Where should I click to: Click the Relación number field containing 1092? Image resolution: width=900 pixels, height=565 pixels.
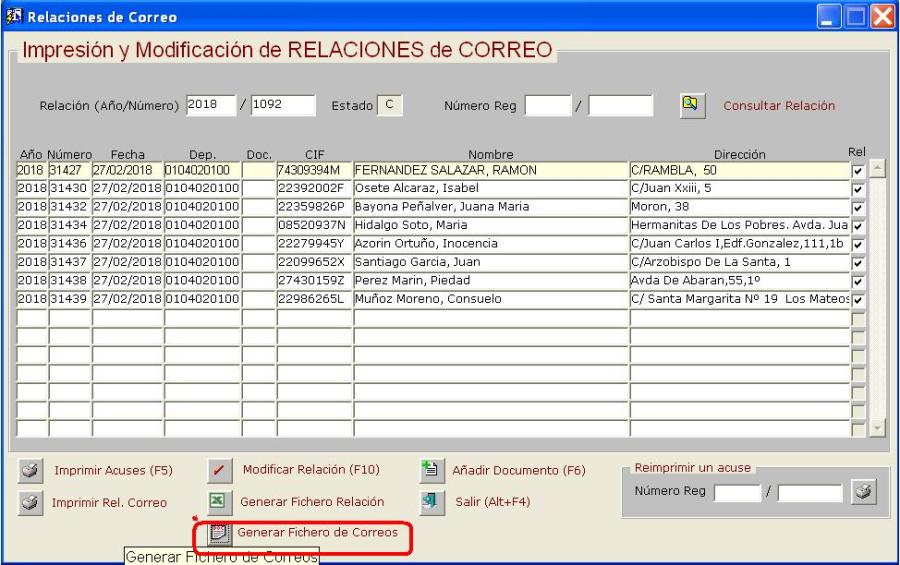282,104
